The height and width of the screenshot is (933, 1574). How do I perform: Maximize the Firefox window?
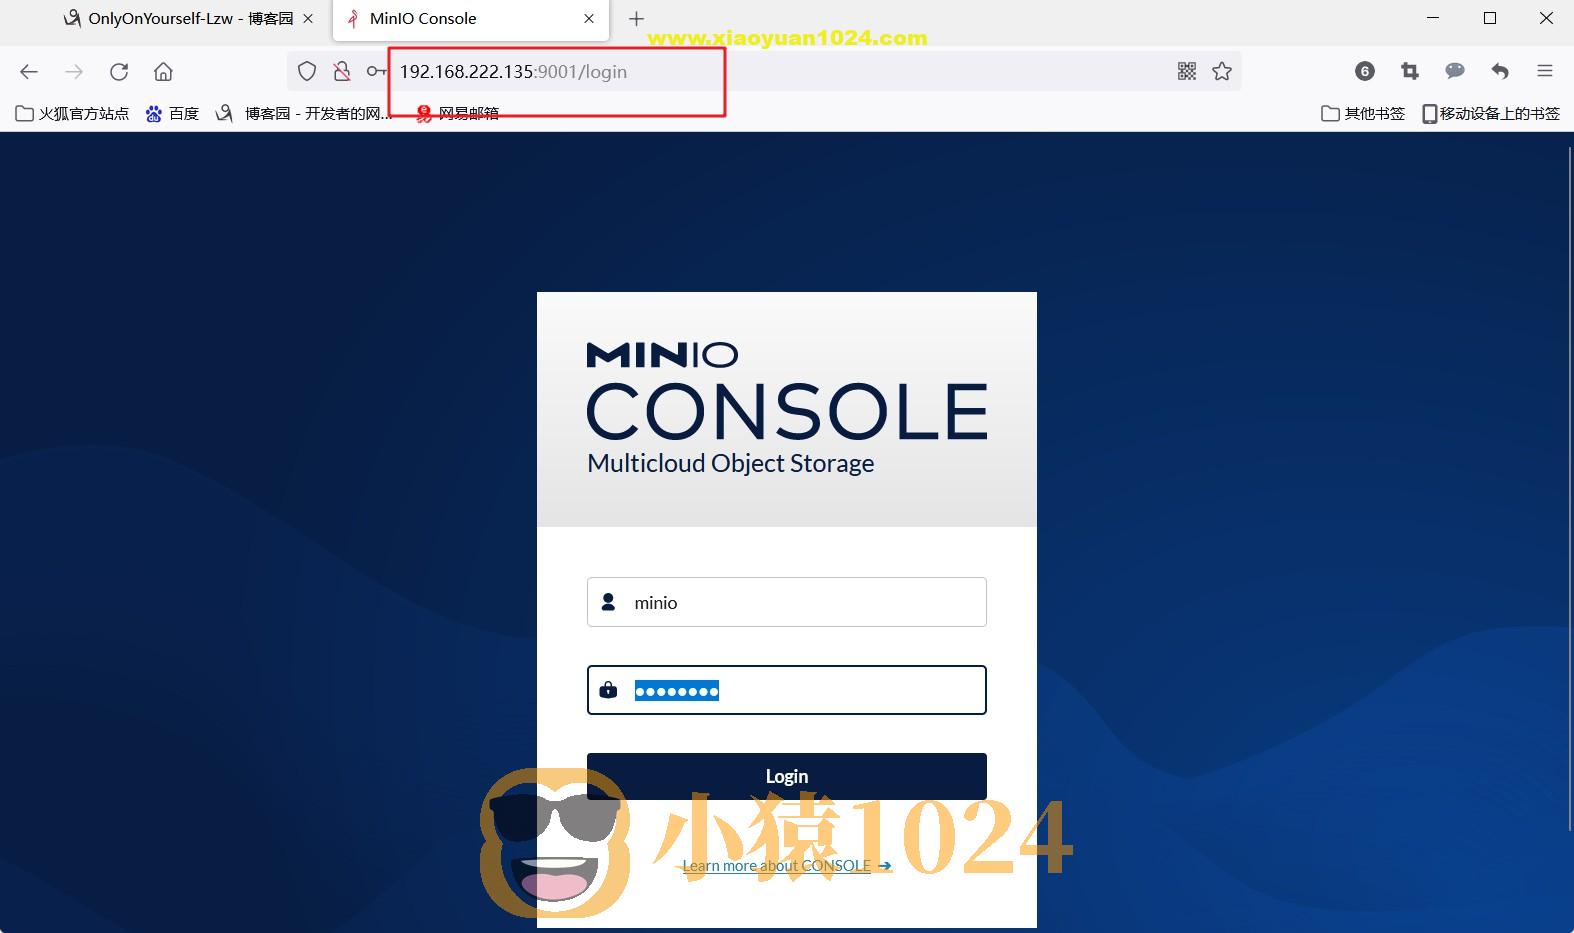point(1490,18)
